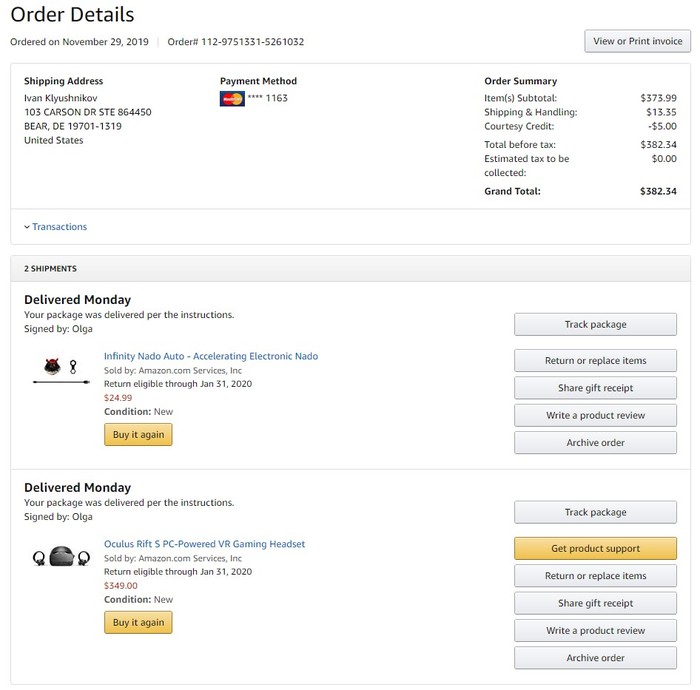Expand the Transactions section
Image resolution: width=700 pixels, height=690 pixels.
[x=56, y=227]
